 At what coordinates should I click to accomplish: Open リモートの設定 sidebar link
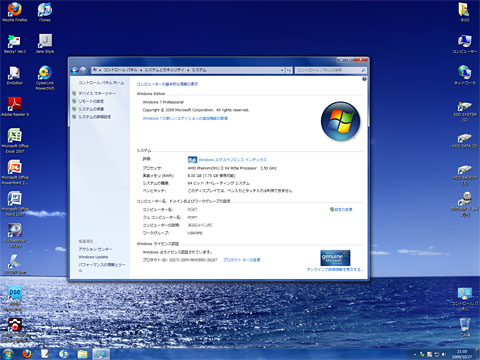[91, 101]
